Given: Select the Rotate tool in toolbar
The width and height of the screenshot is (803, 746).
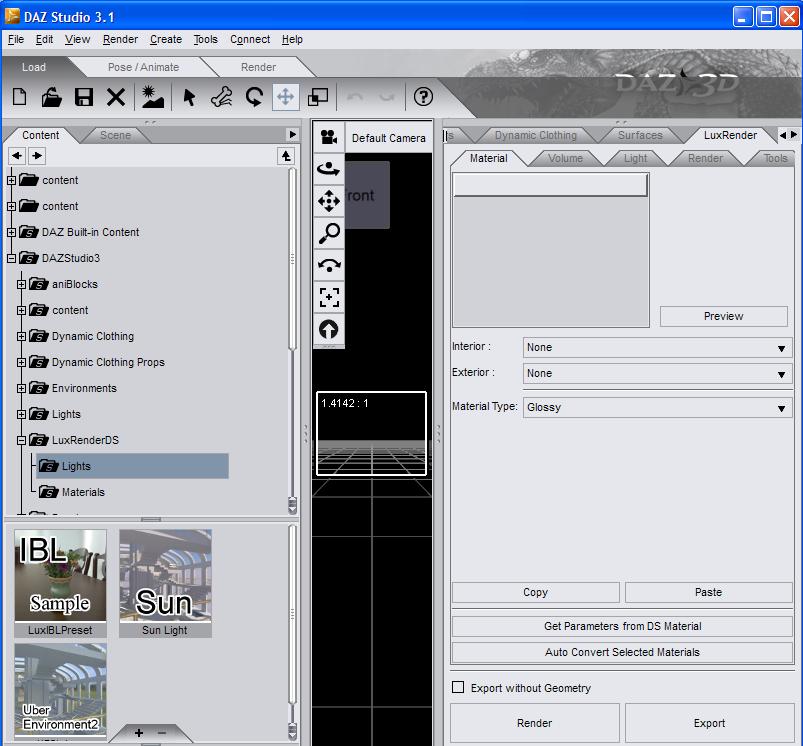Looking at the screenshot, I should (x=254, y=97).
